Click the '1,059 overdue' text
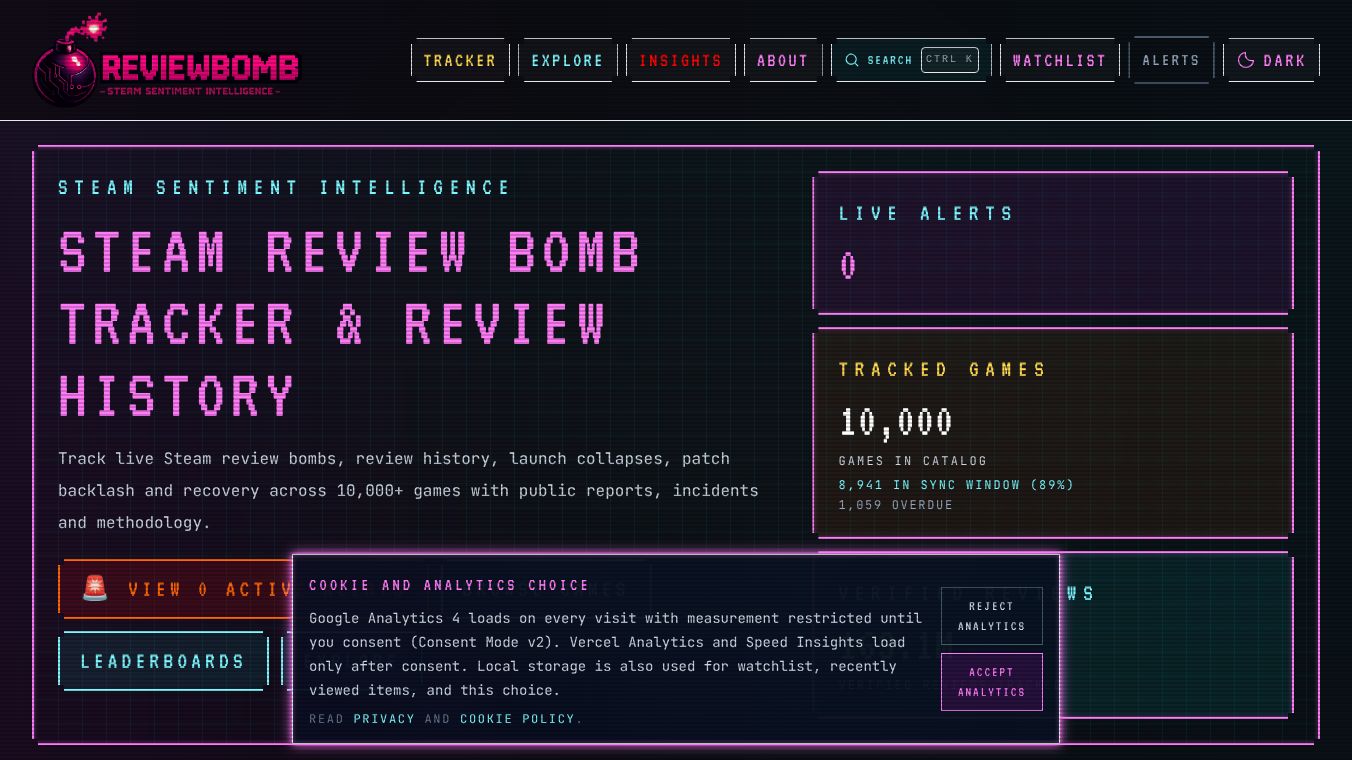The height and width of the screenshot is (760, 1352). click(896, 504)
